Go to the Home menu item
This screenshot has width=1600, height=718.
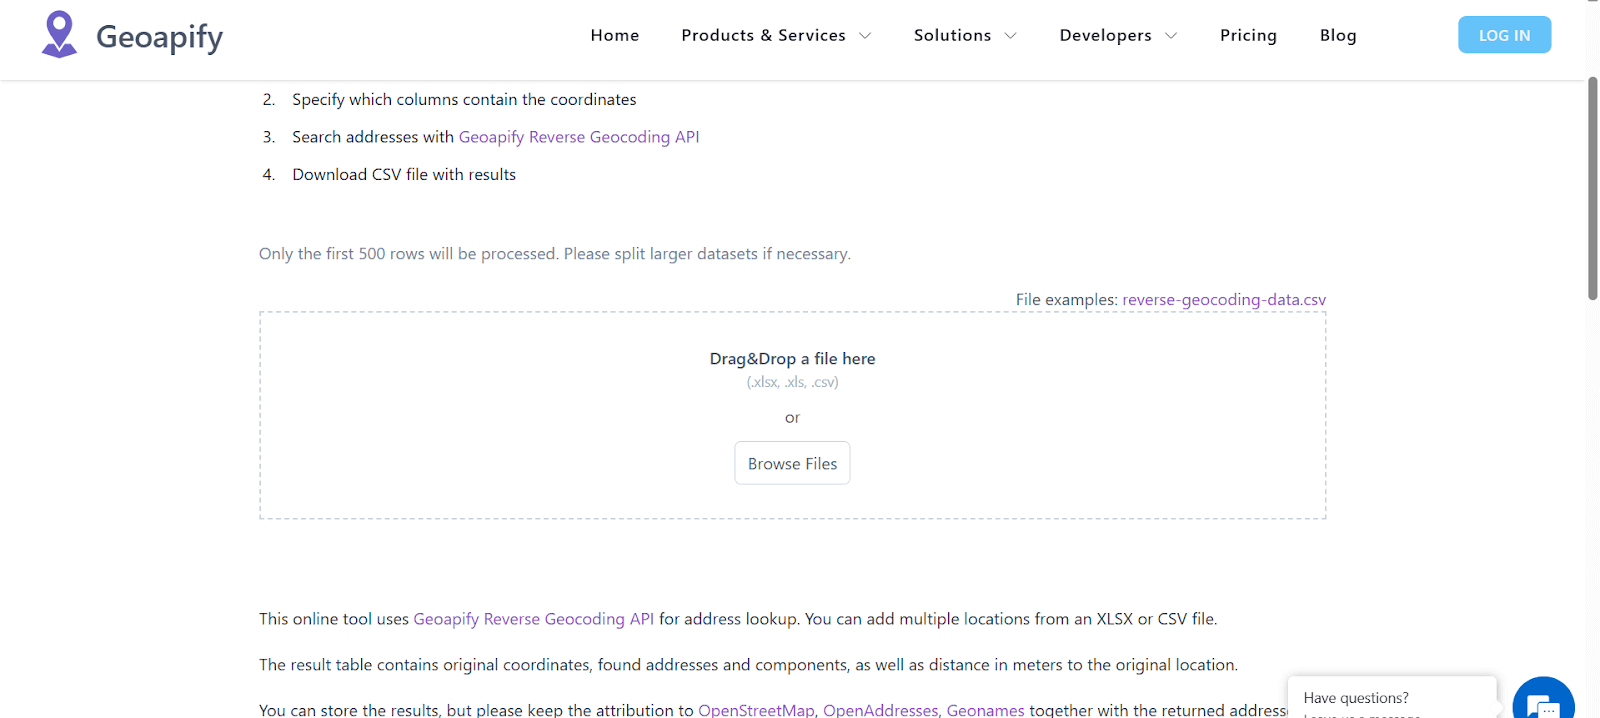(x=614, y=35)
